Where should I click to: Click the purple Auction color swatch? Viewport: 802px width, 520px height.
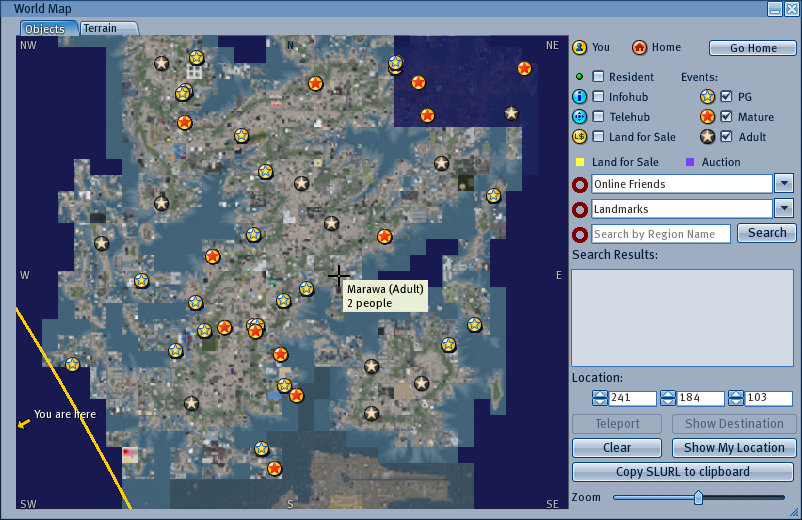coord(690,162)
